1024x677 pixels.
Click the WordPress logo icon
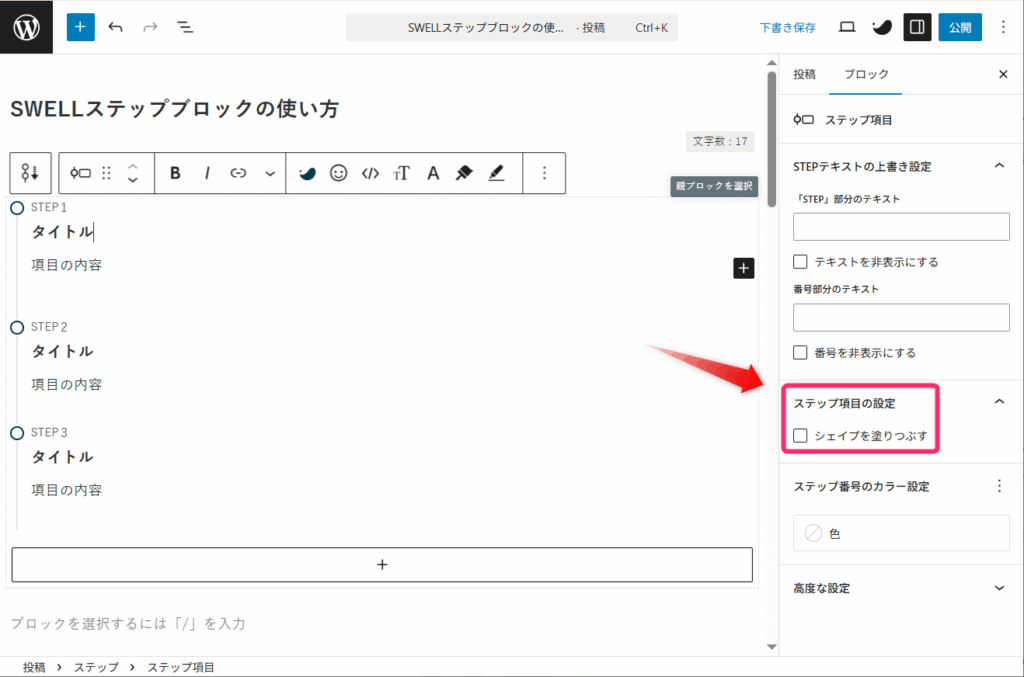coord(27,27)
